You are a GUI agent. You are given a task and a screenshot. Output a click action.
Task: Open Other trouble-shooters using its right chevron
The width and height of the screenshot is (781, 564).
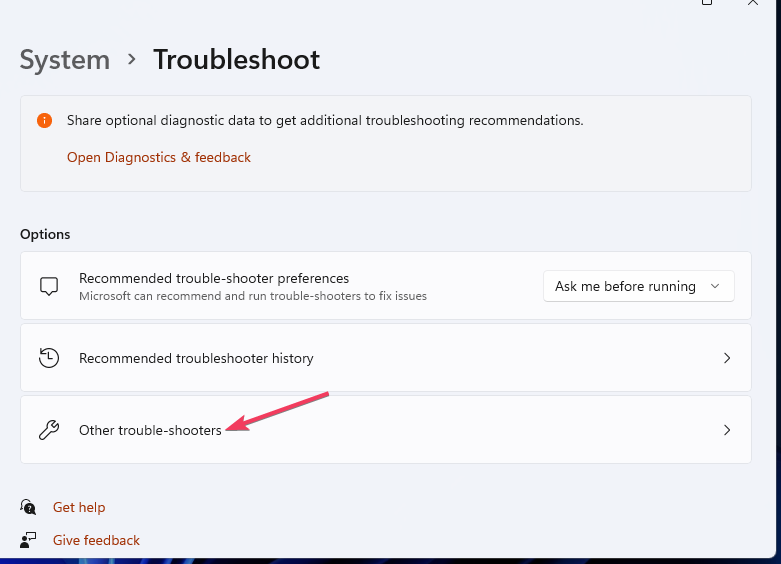(x=727, y=430)
